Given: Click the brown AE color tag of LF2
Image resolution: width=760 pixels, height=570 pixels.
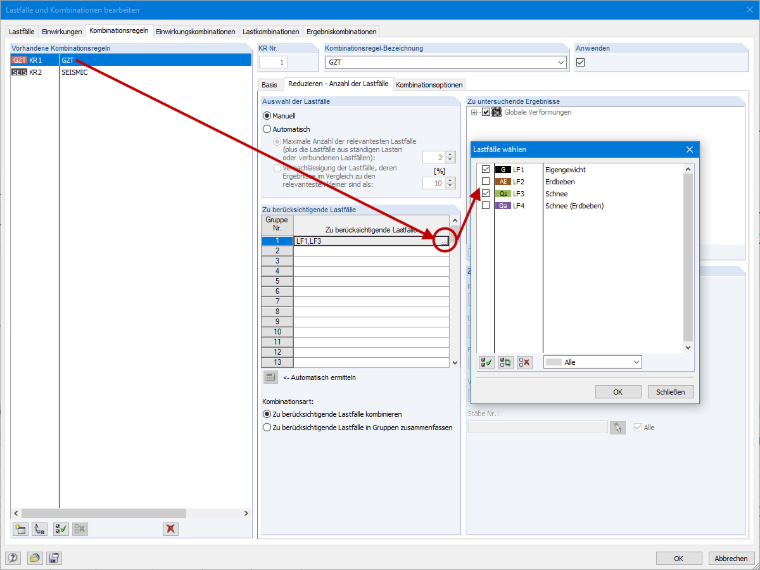Looking at the screenshot, I should 503,182.
